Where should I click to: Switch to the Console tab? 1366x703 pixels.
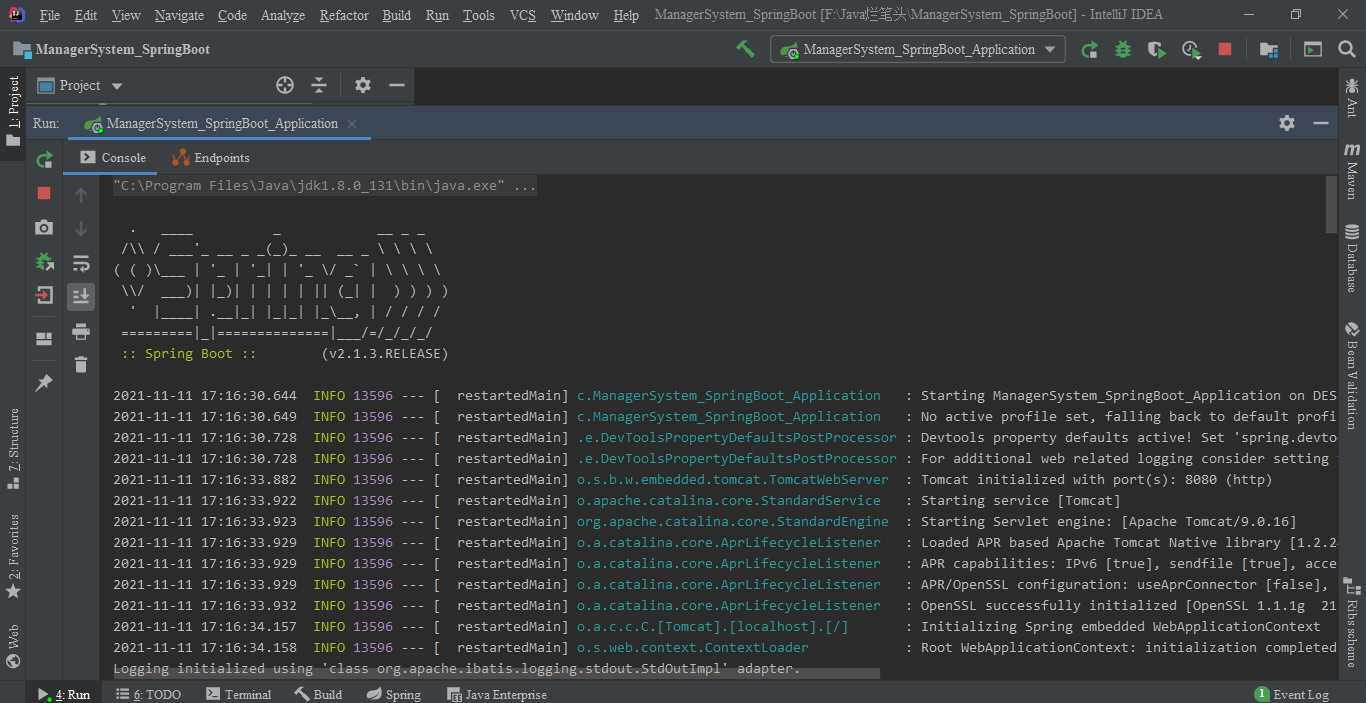(x=113, y=158)
